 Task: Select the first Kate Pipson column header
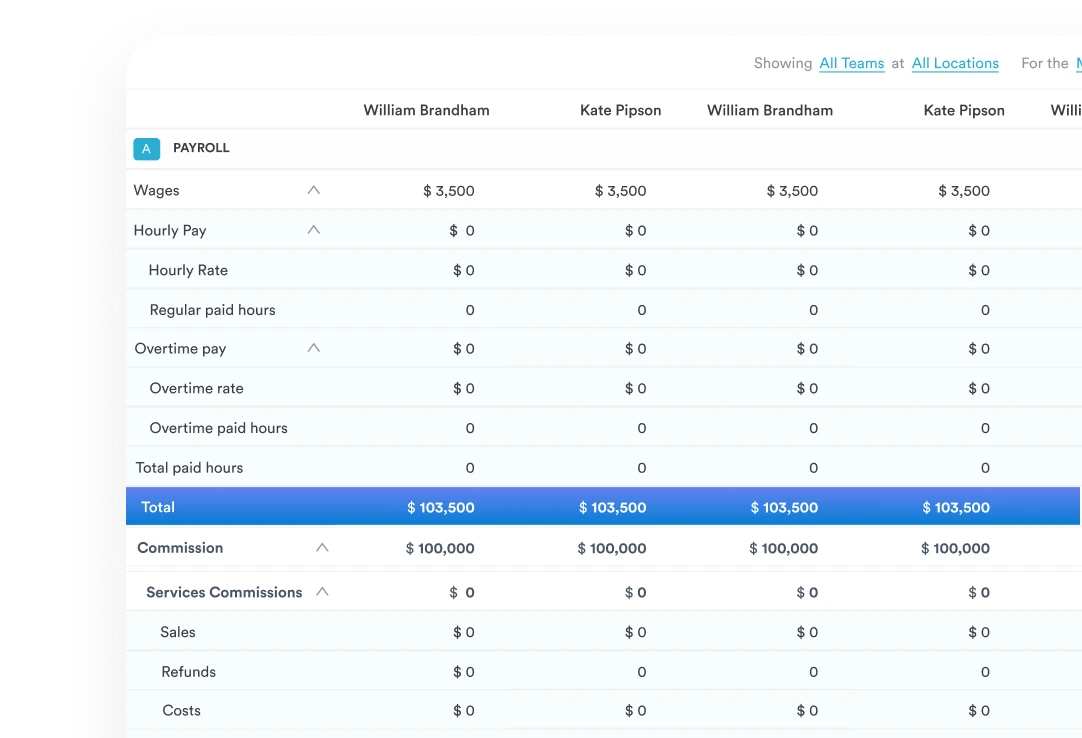[x=620, y=110]
